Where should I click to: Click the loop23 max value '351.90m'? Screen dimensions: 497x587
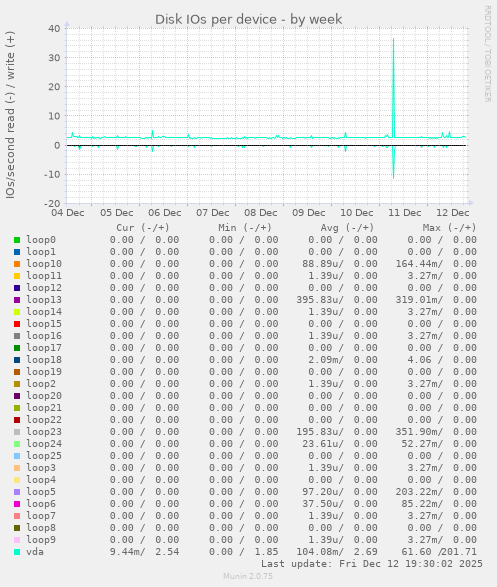[417, 432]
